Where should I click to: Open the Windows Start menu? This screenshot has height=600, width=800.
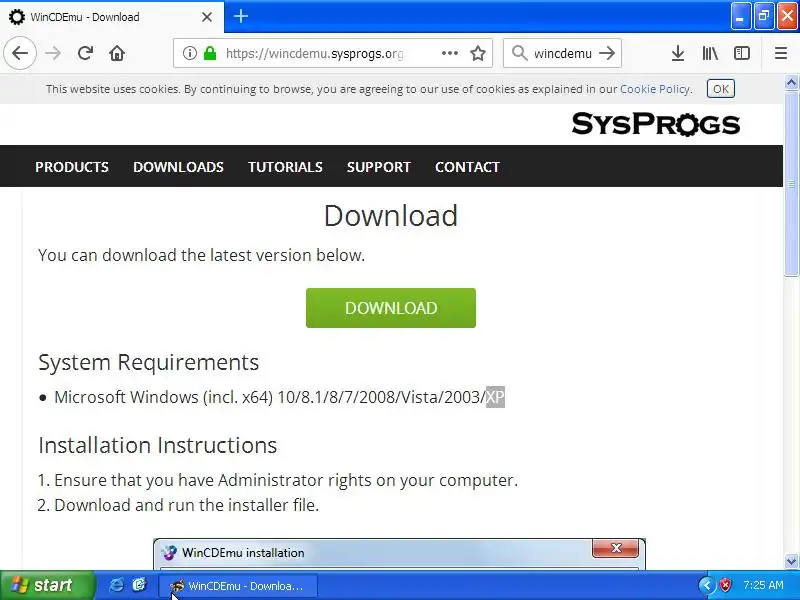coord(47,585)
